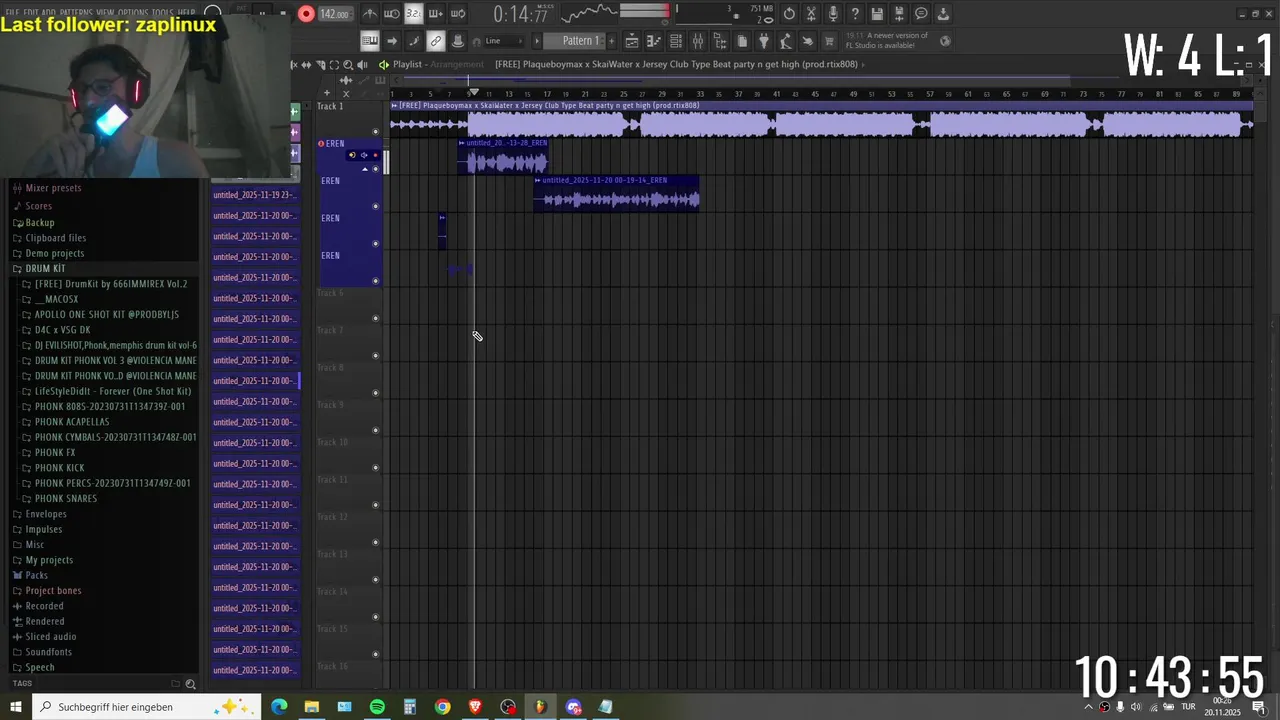Open the Line snap dropdown

(504, 41)
